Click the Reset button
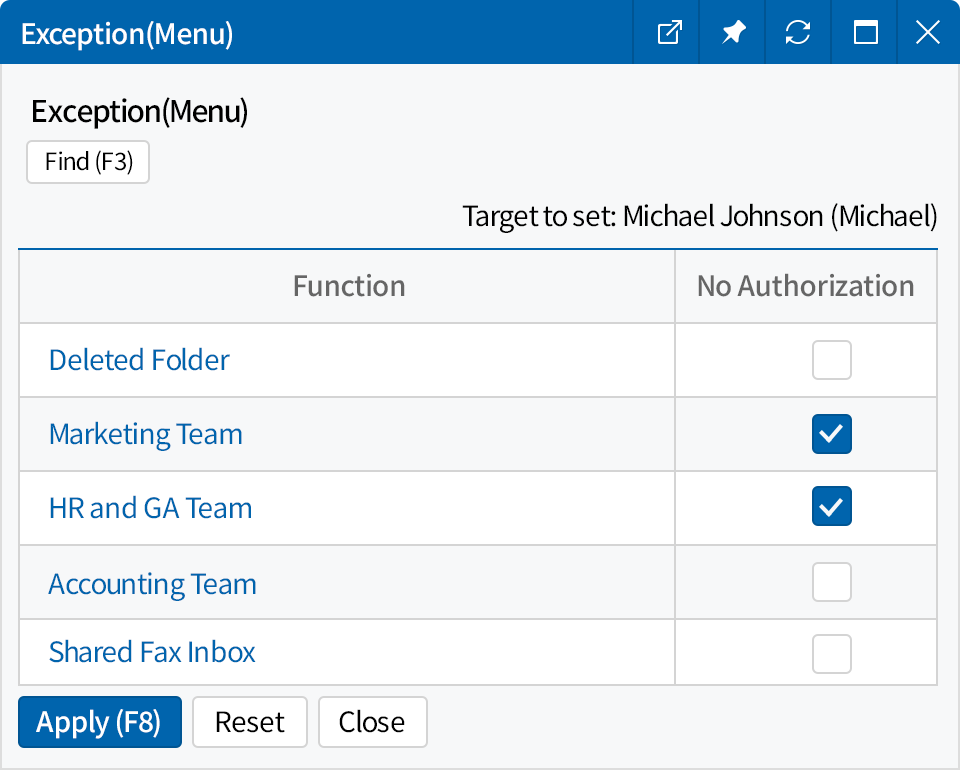This screenshot has width=960, height=770. tap(250, 722)
